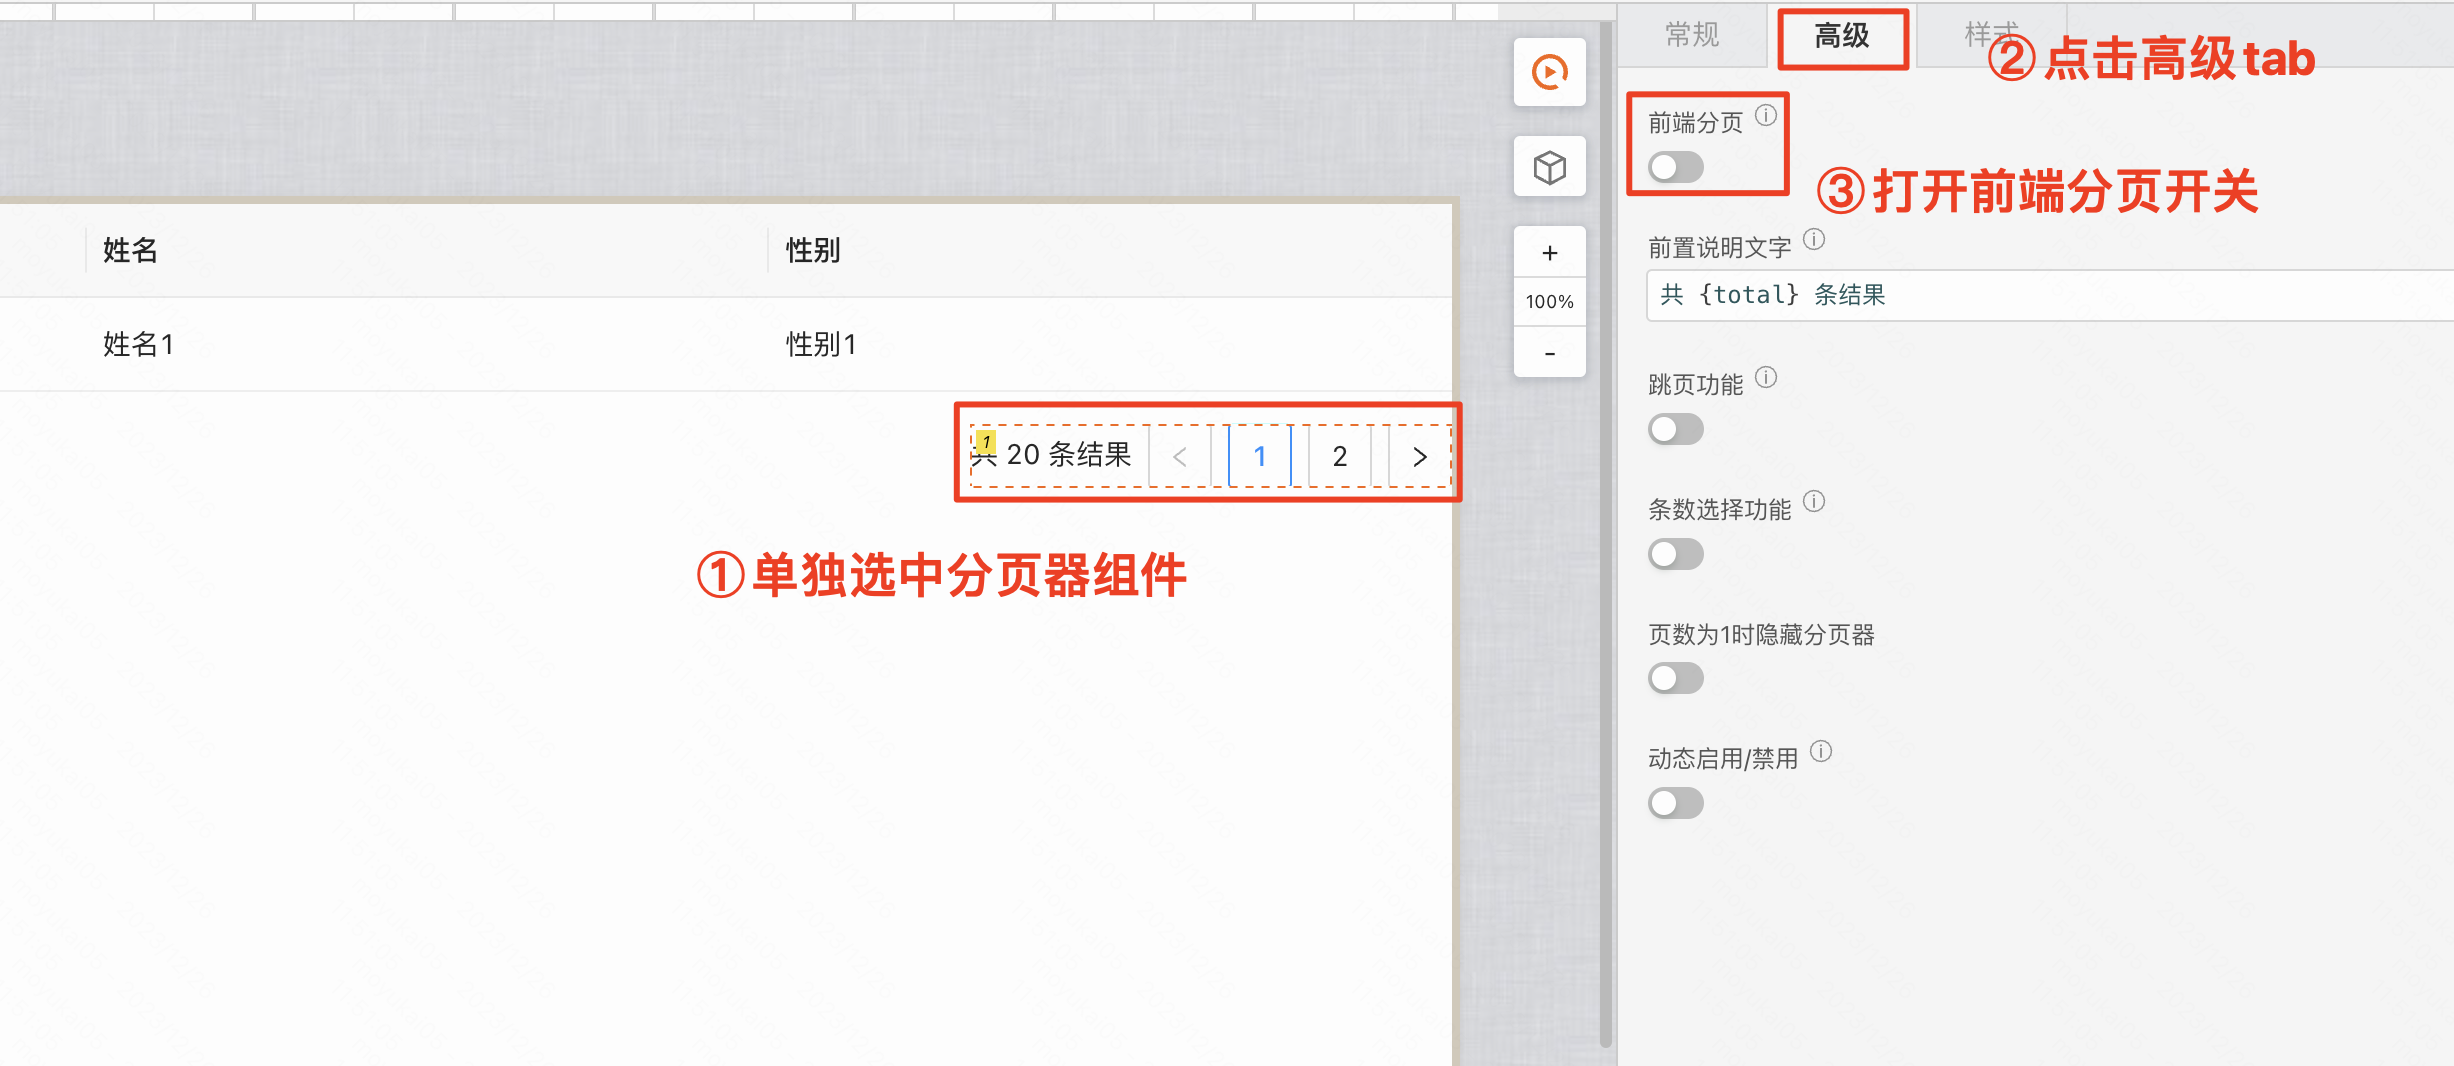The width and height of the screenshot is (2454, 1066).
Task: Click the canvas vertical scrollbar
Action: click(1606, 533)
